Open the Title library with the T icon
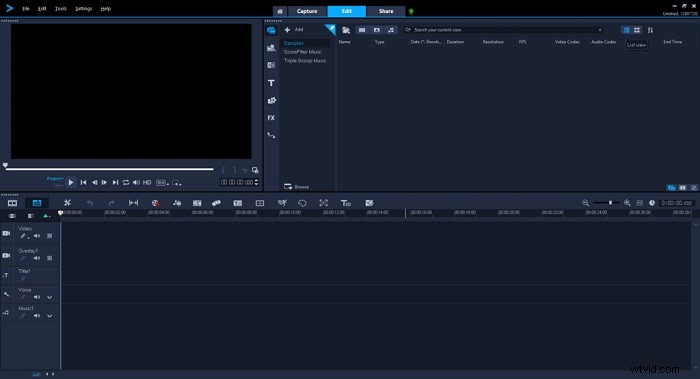This screenshot has height=379, width=700. pyautogui.click(x=271, y=83)
